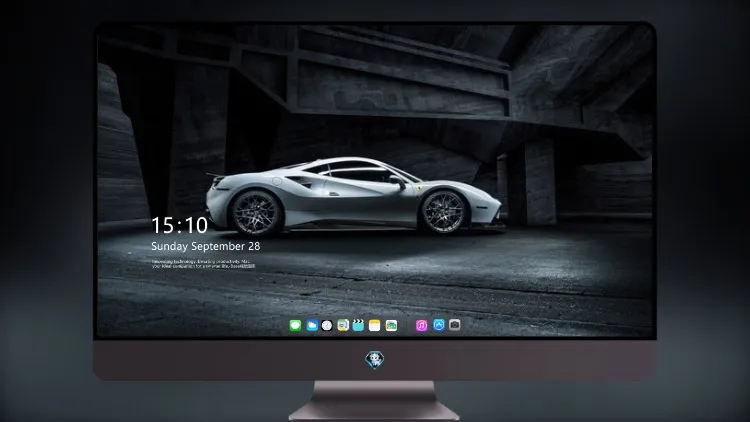
Task: Open the Photos gallery icon in the dock
Action: (x=391, y=325)
